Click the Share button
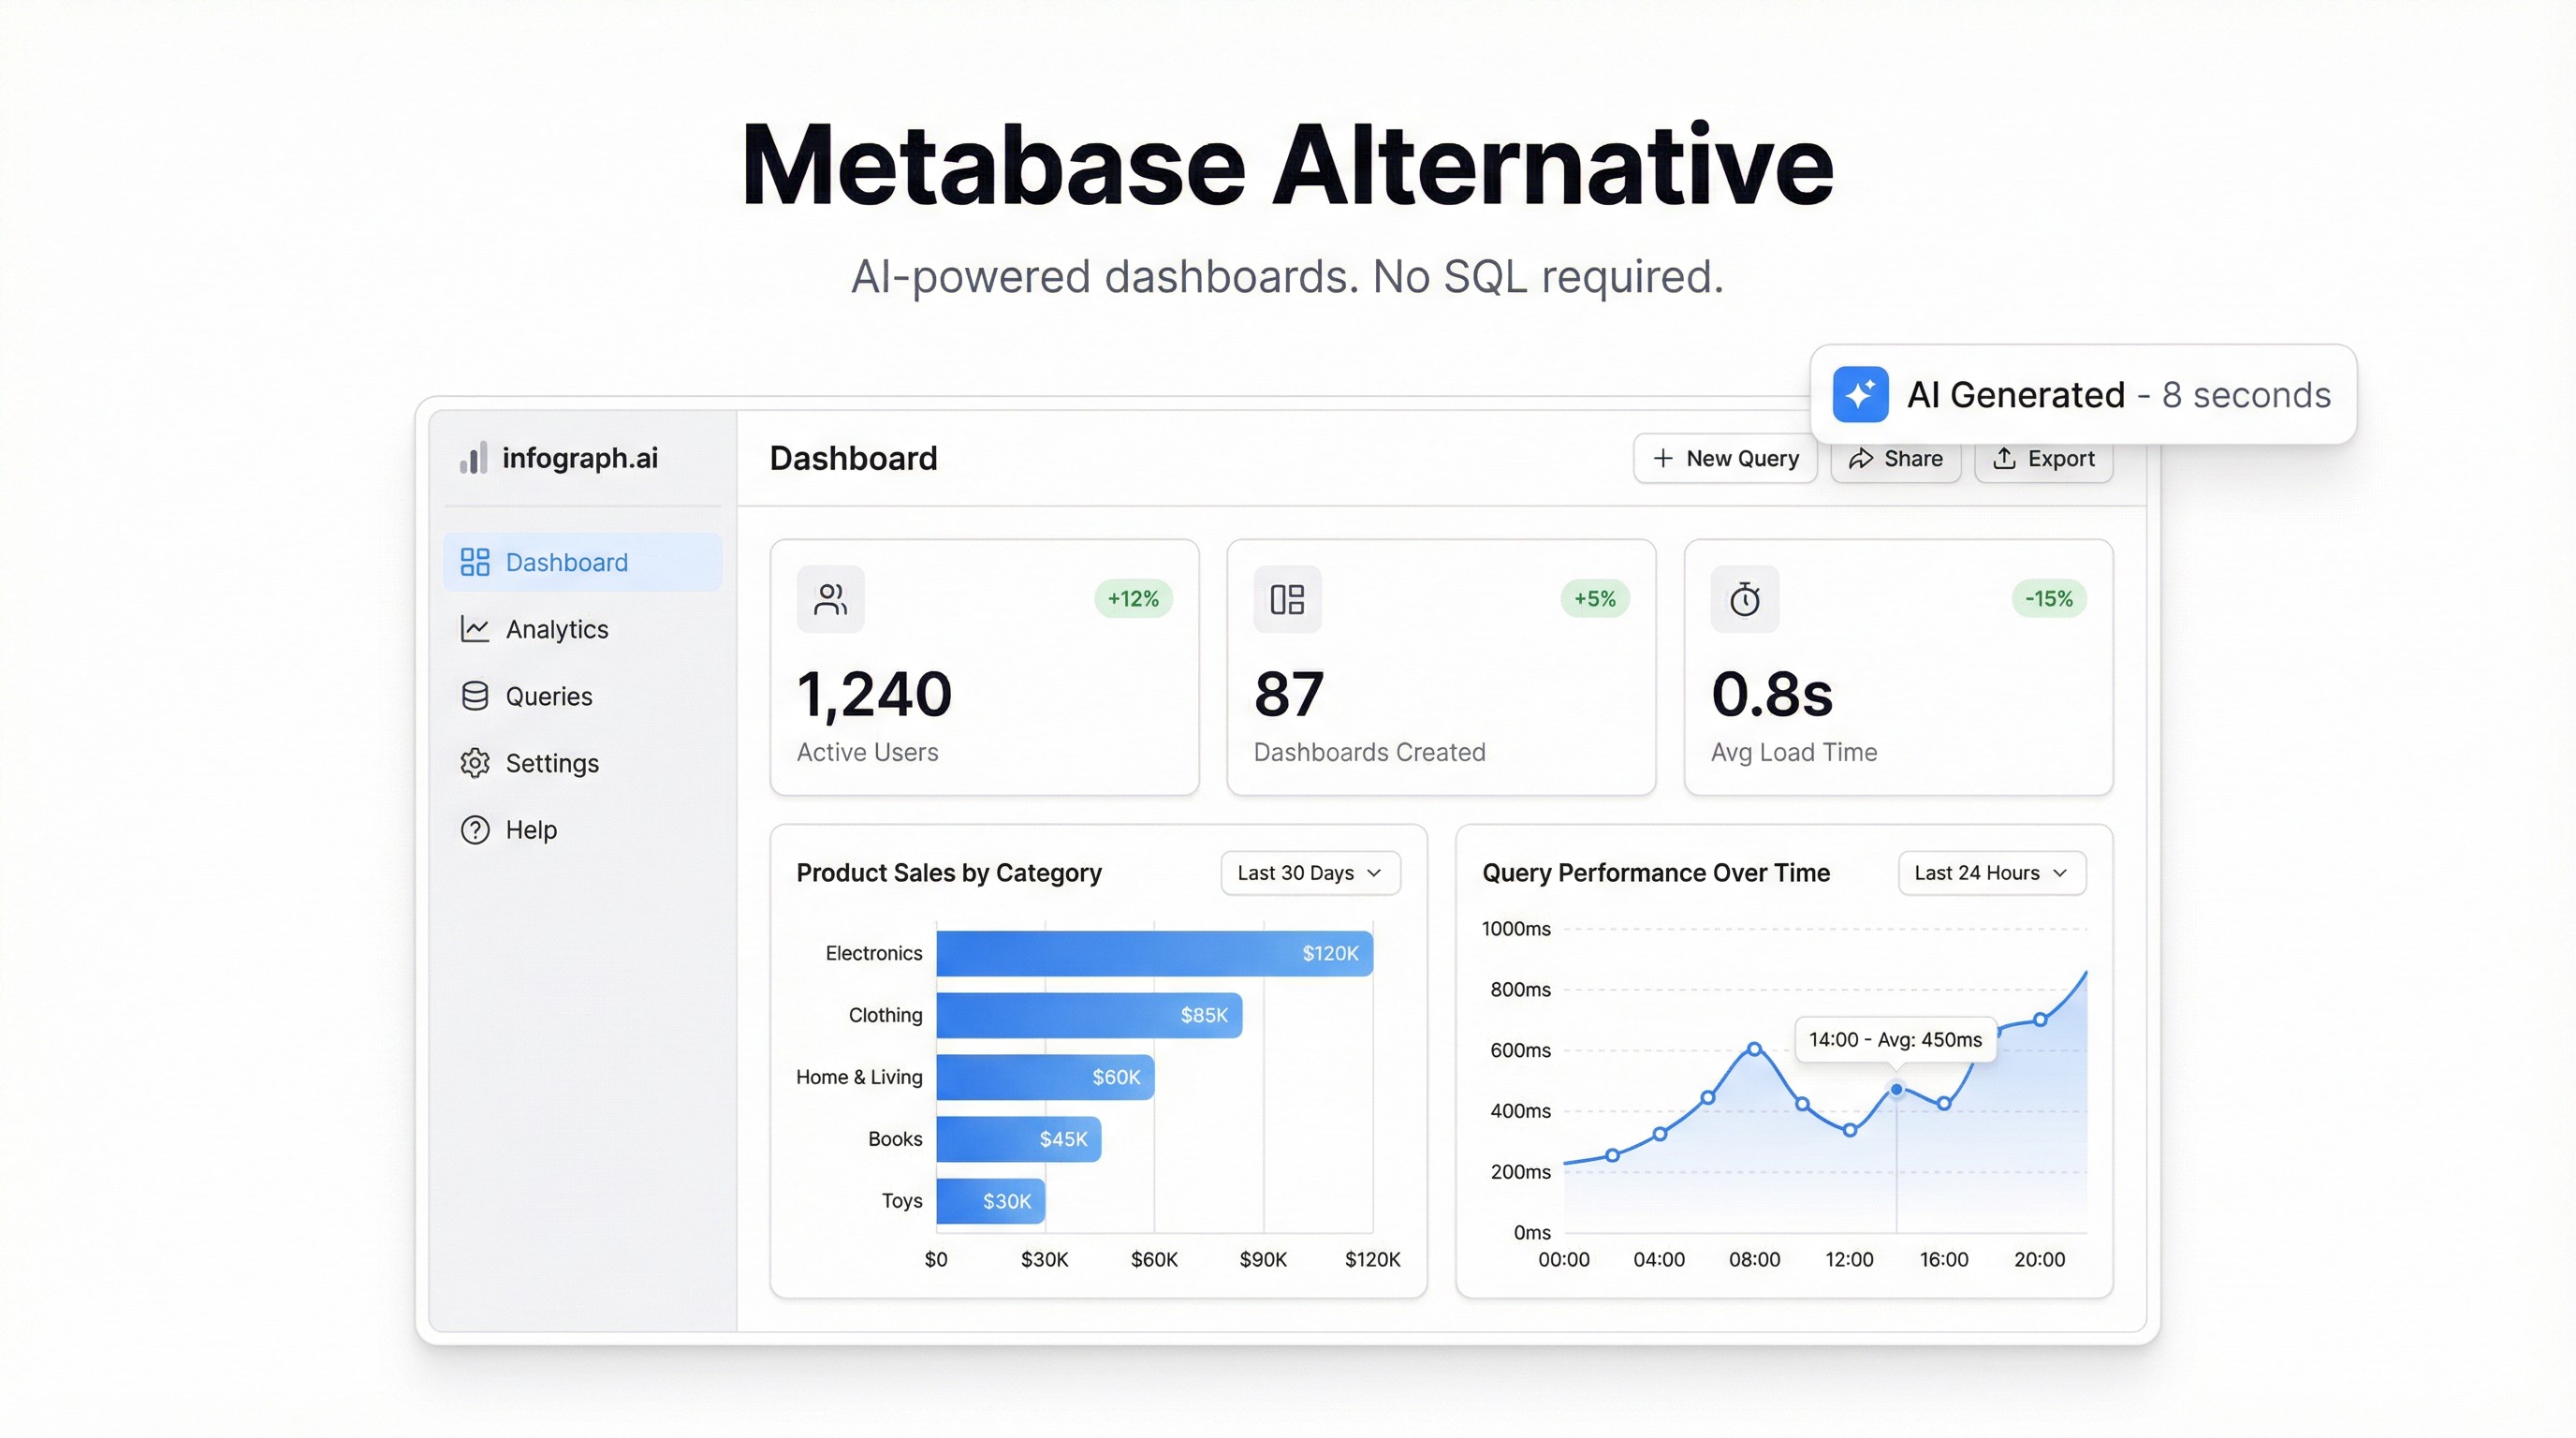2576x1438 pixels. [x=1895, y=458]
